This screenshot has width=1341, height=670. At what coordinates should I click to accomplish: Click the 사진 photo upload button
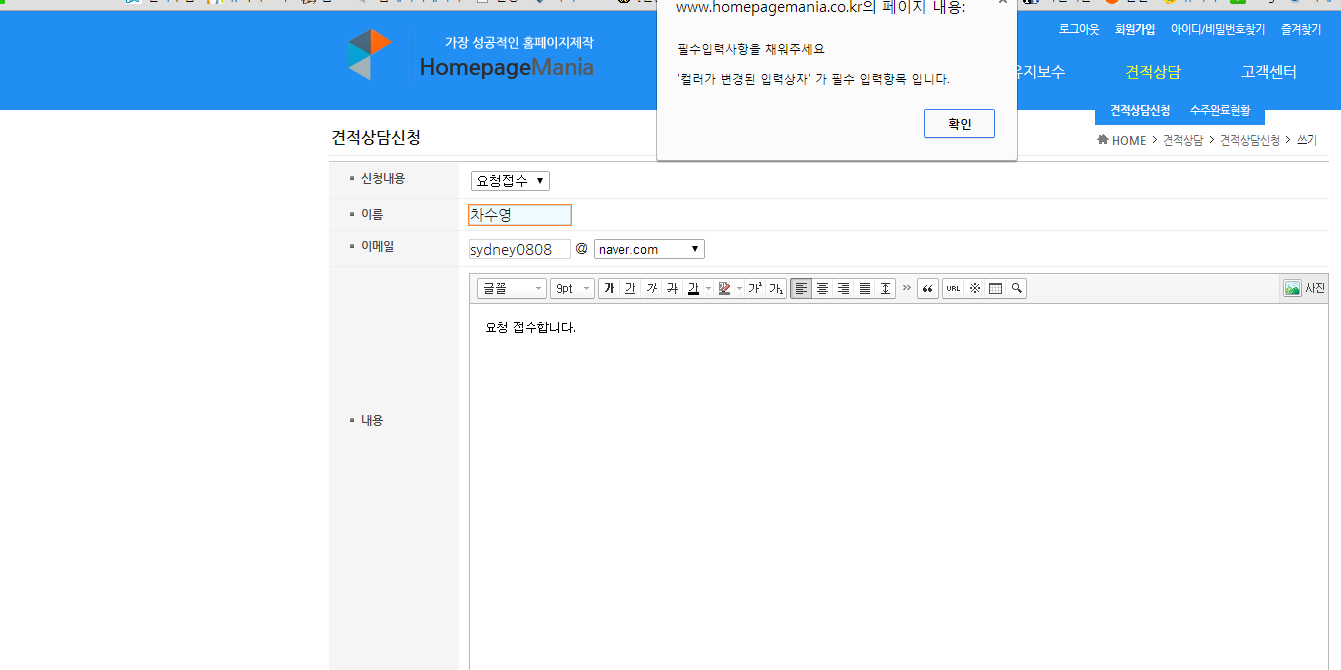(x=1305, y=288)
